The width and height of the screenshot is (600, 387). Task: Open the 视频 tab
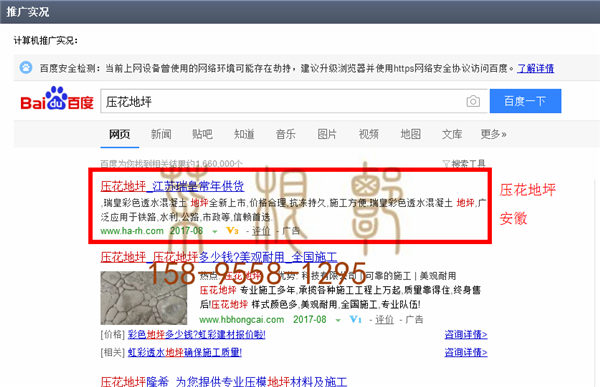coord(368,134)
